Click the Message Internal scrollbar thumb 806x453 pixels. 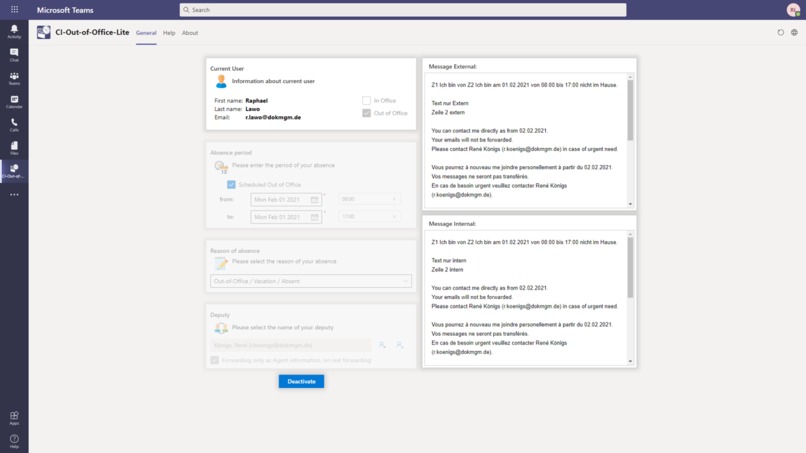coord(630,267)
